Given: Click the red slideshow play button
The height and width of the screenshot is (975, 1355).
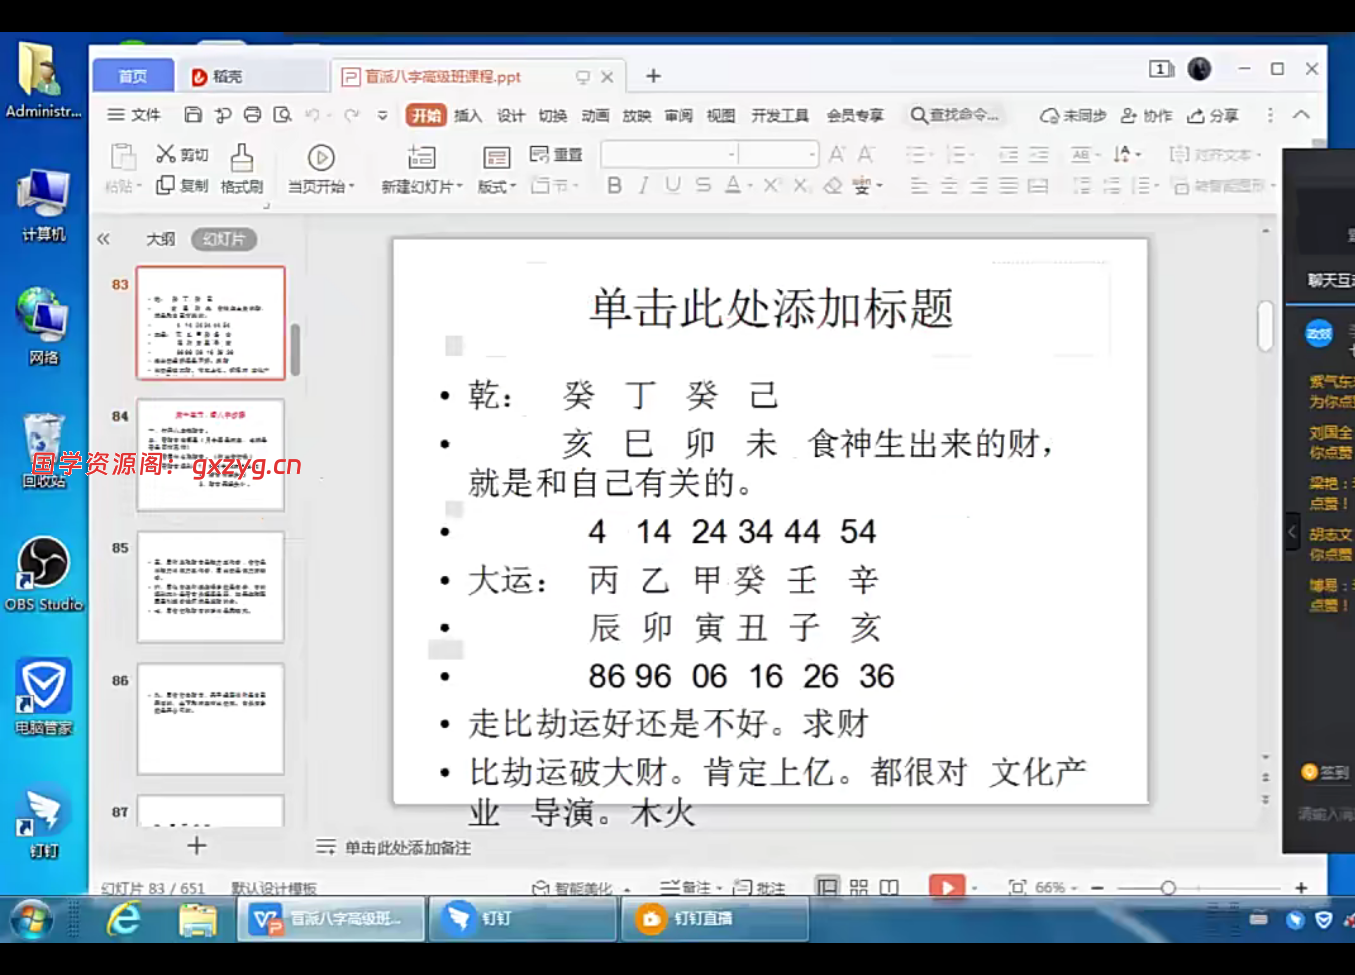Looking at the screenshot, I should point(947,887).
